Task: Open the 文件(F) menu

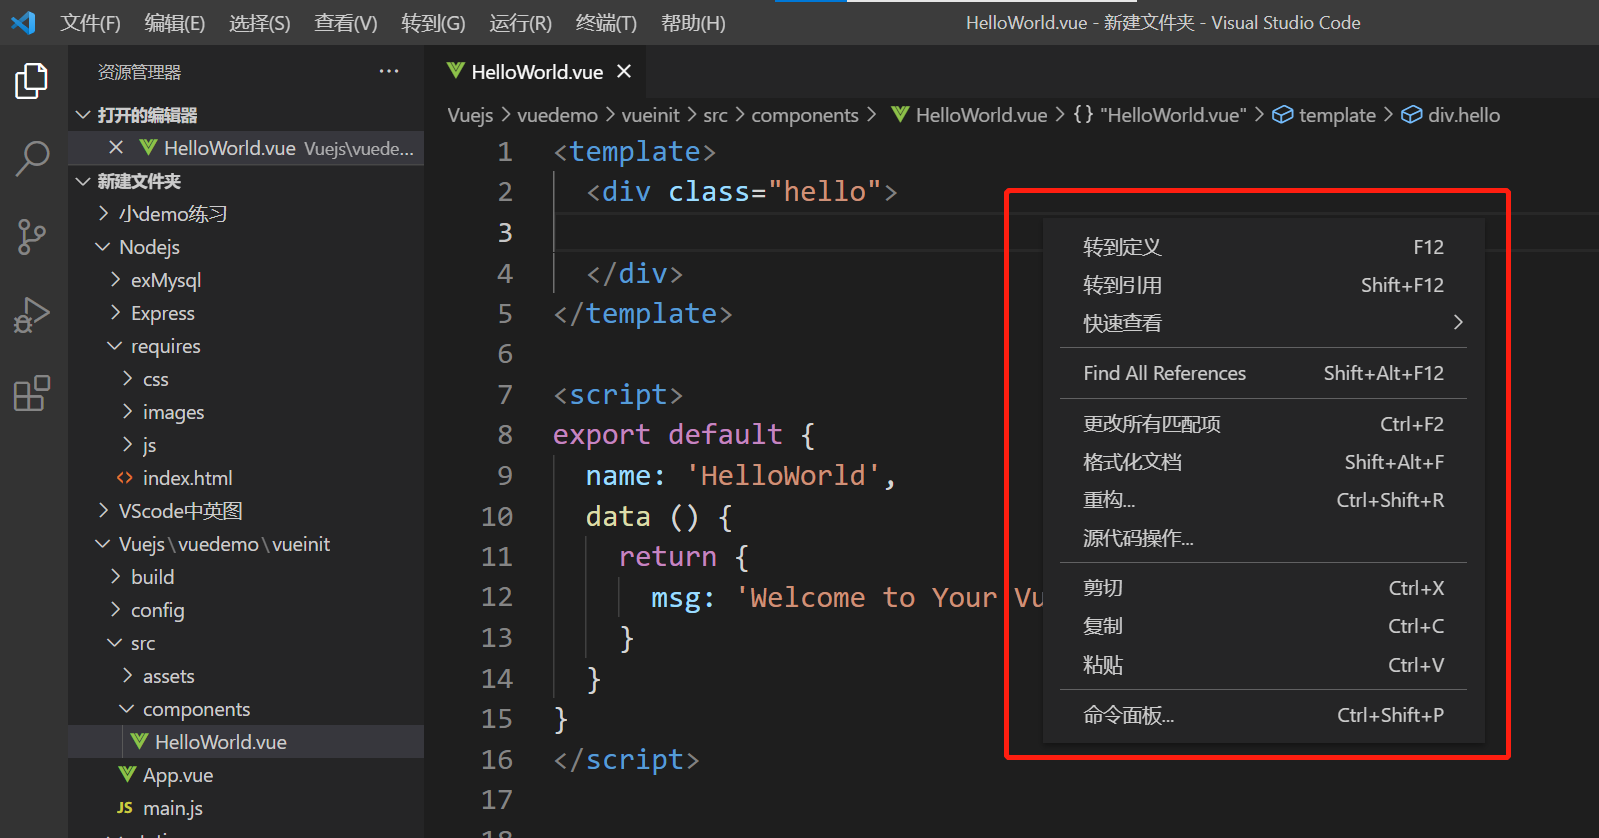Action: [90, 22]
